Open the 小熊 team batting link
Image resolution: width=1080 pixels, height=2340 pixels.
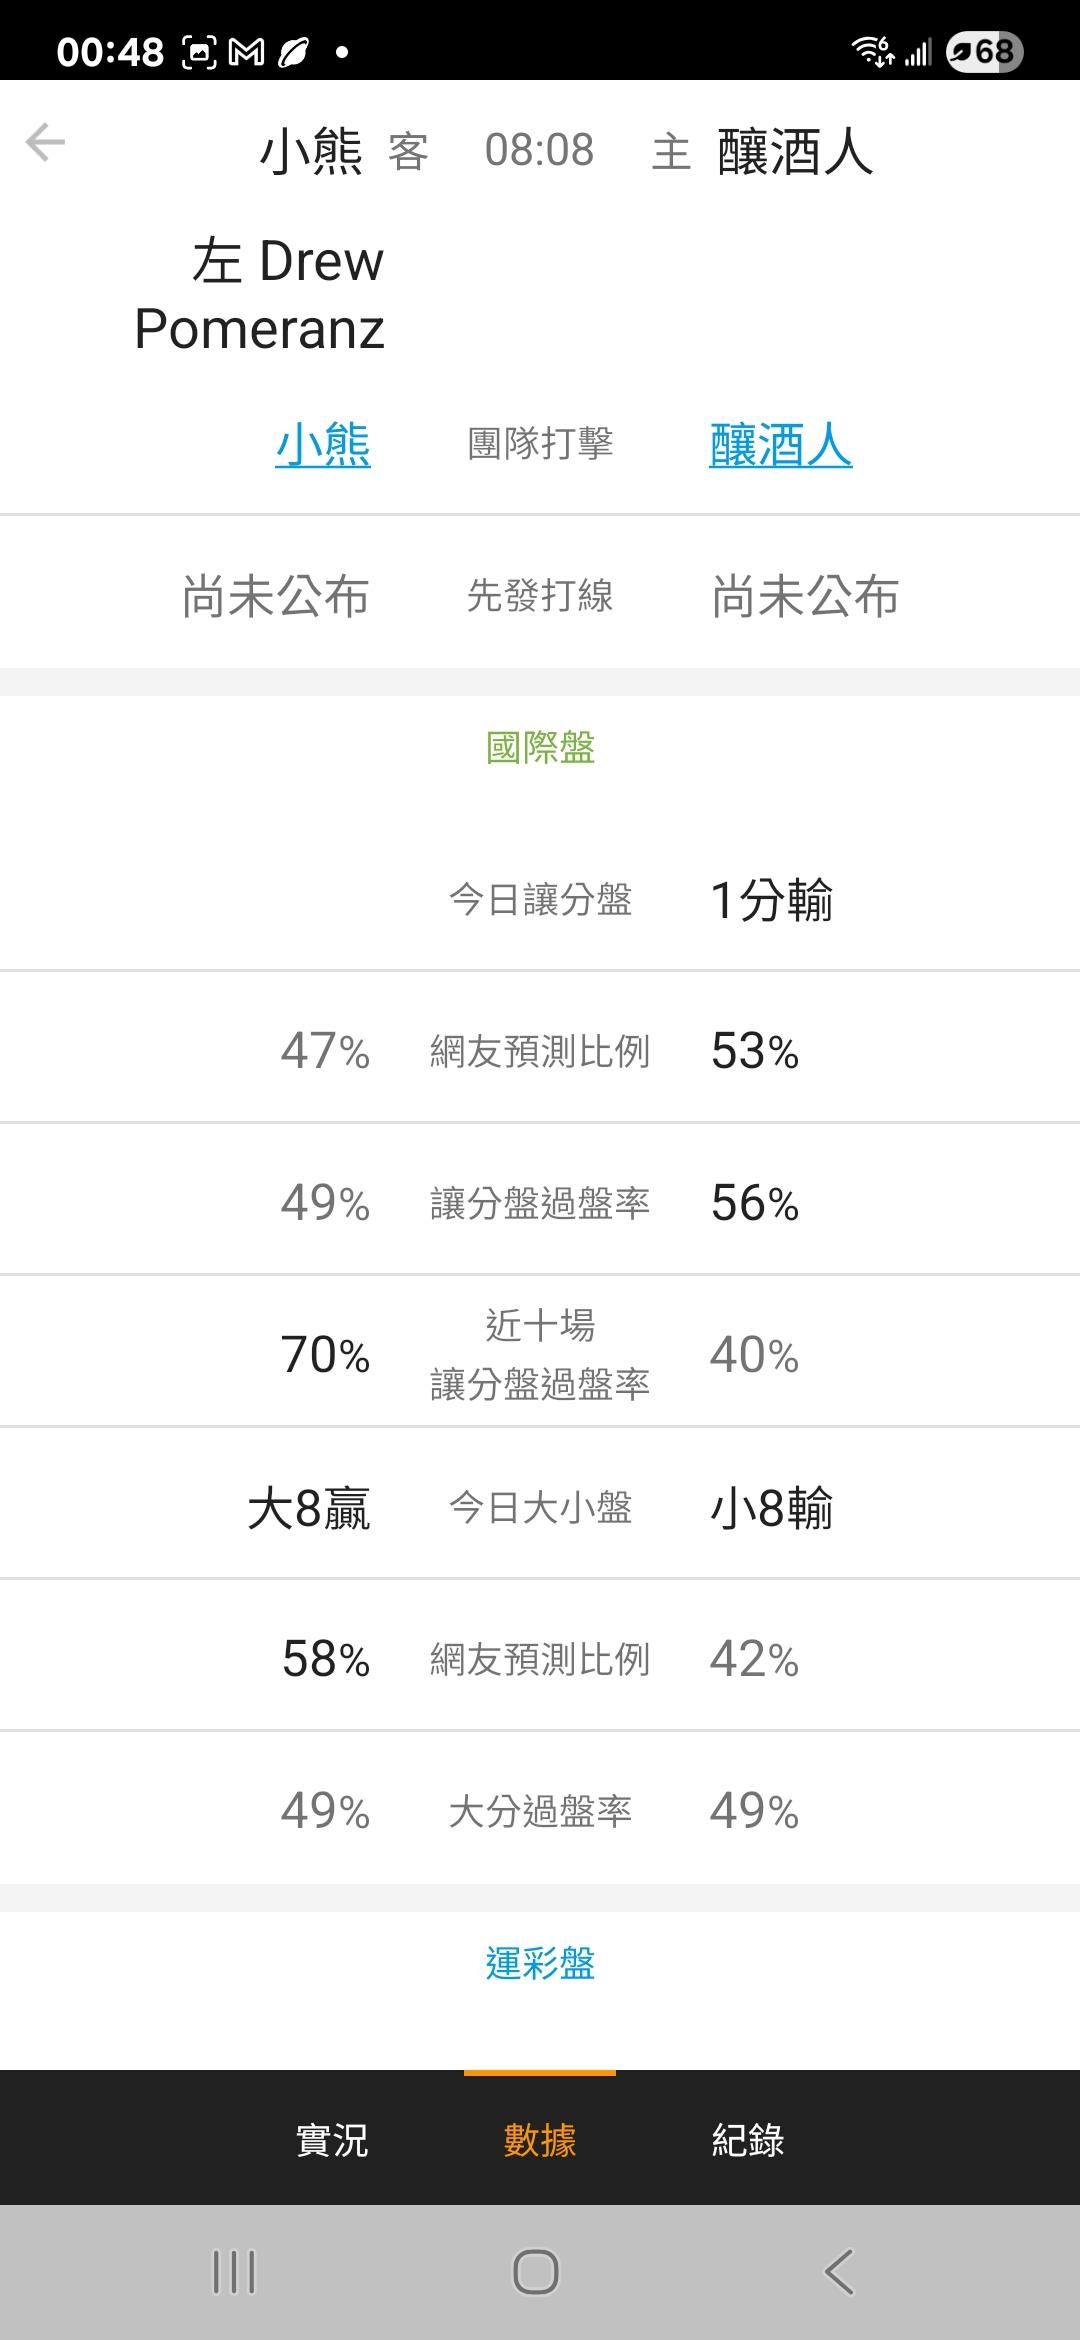tap(323, 444)
